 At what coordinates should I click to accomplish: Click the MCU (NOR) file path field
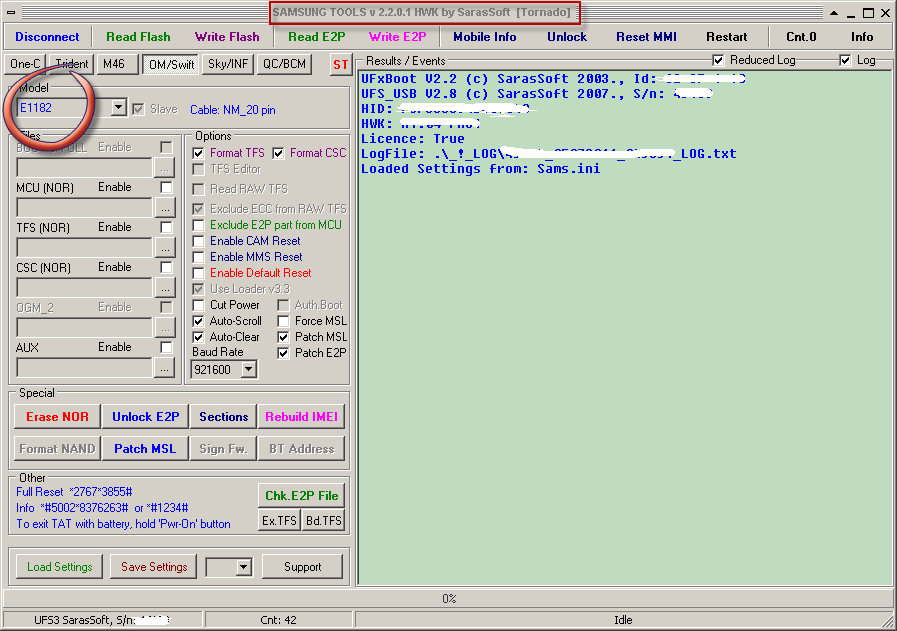point(85,208)
